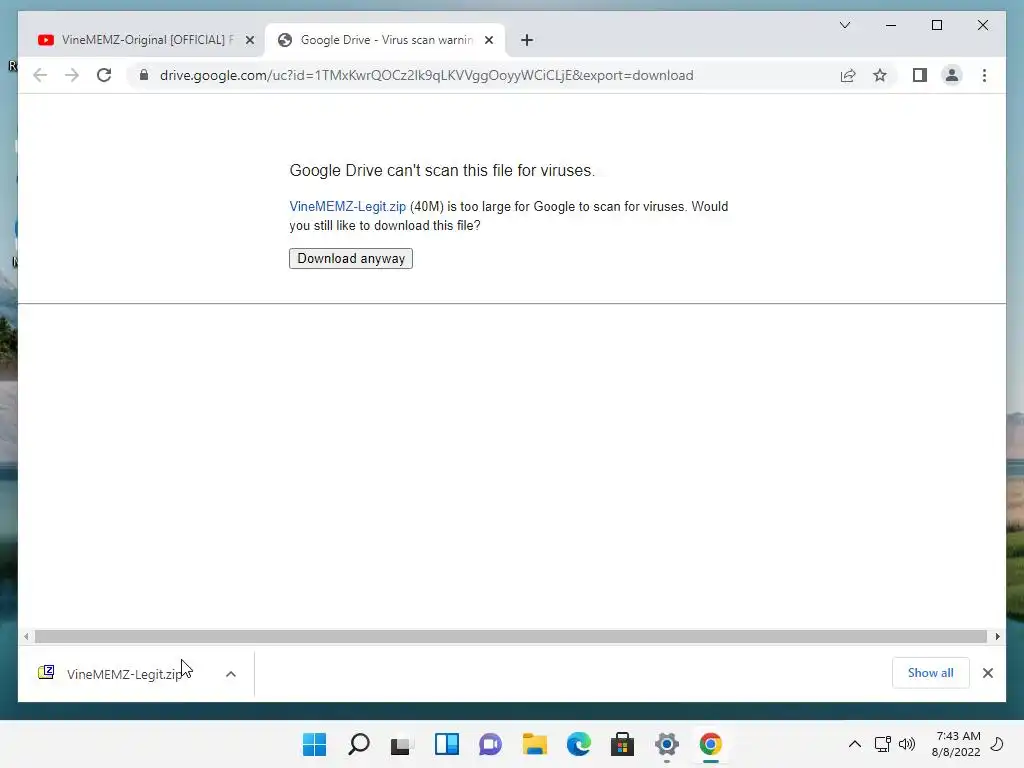Go back to the previous page in Chrome
This screenshot has width=1024, height=768.
tap(40, 75)
